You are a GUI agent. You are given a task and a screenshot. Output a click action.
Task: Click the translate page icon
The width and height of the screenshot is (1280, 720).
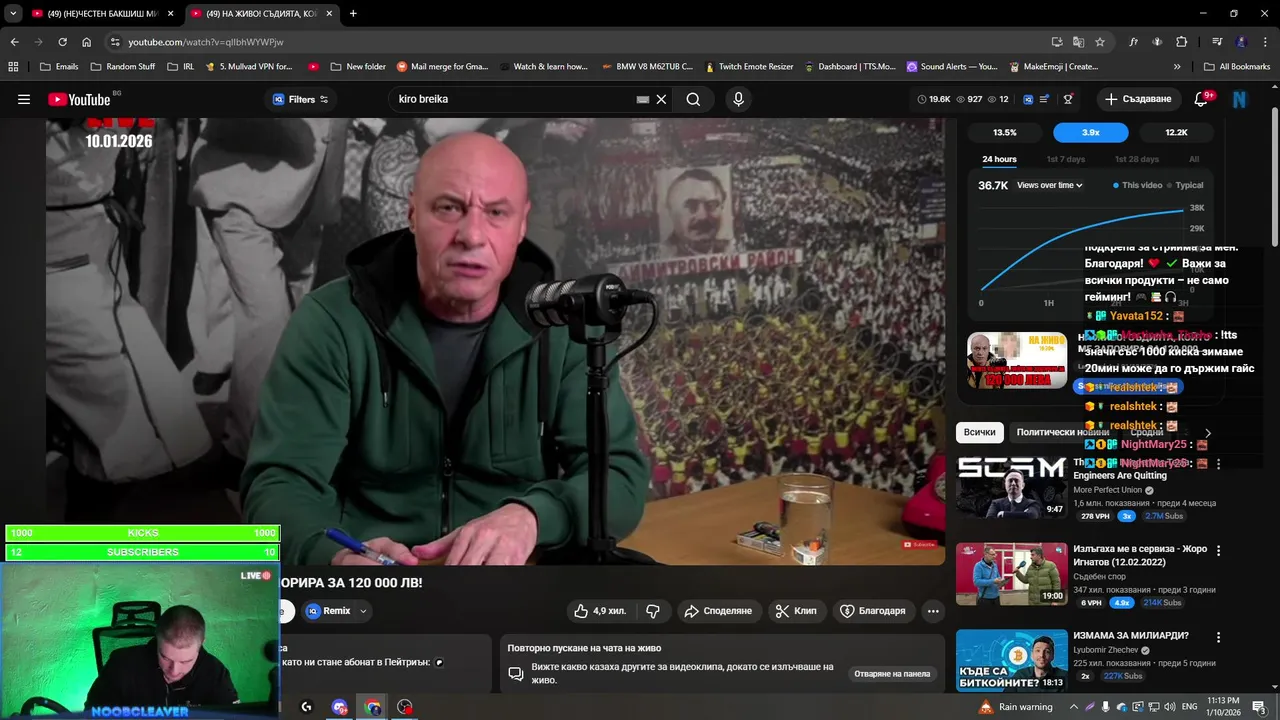(1078, 42)
